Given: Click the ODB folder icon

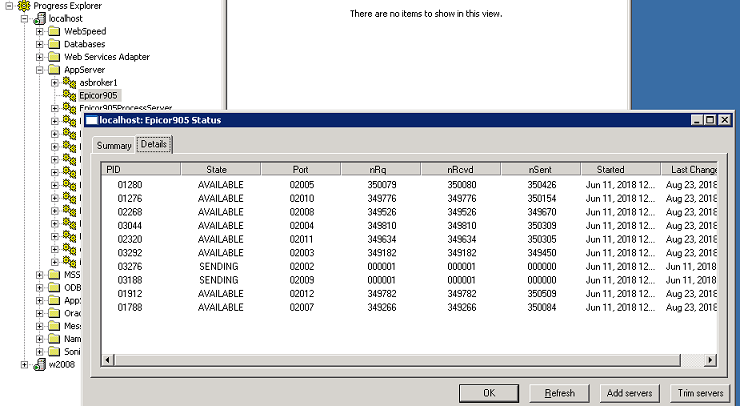Looking at the screenshot, I should point(54,288).
